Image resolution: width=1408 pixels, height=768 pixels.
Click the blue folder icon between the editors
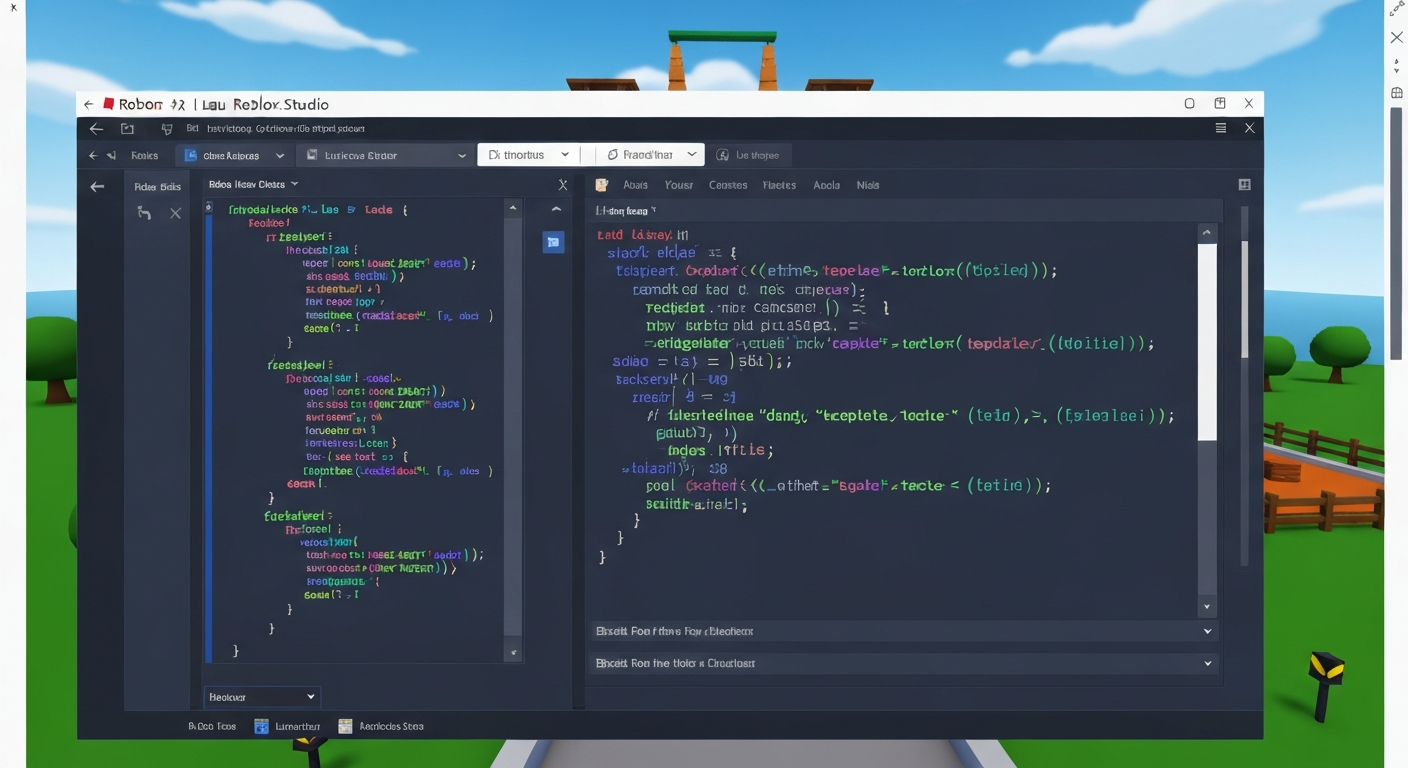(x=553, y=242)
